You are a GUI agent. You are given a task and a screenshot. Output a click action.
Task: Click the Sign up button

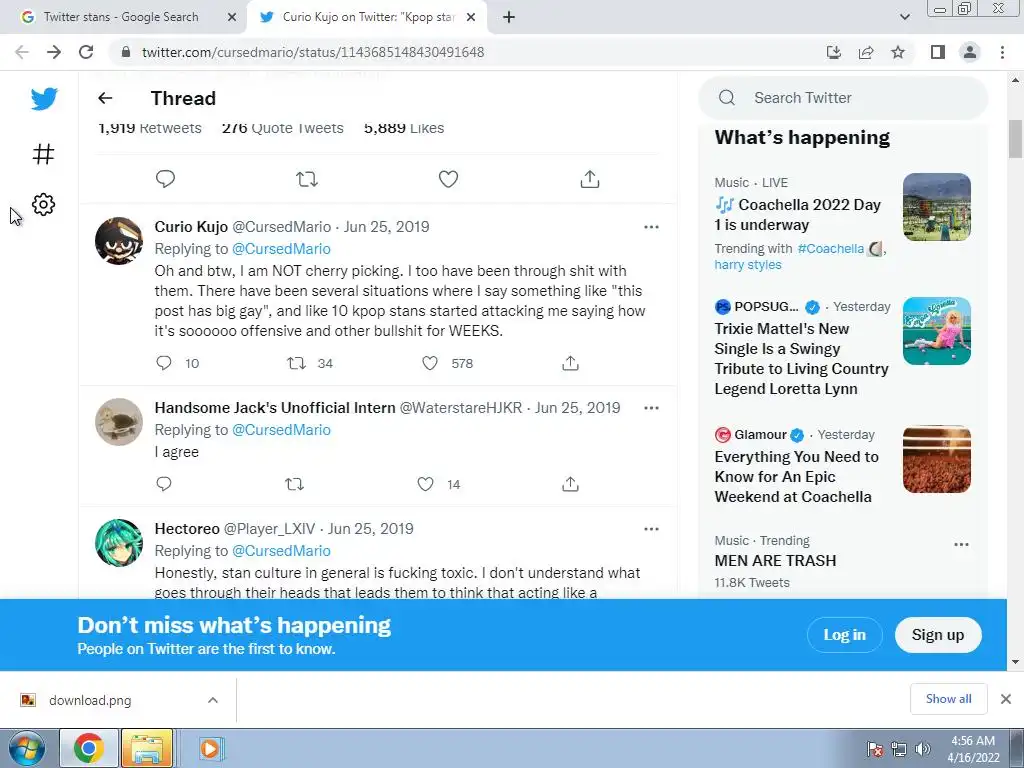pos(938,635)
